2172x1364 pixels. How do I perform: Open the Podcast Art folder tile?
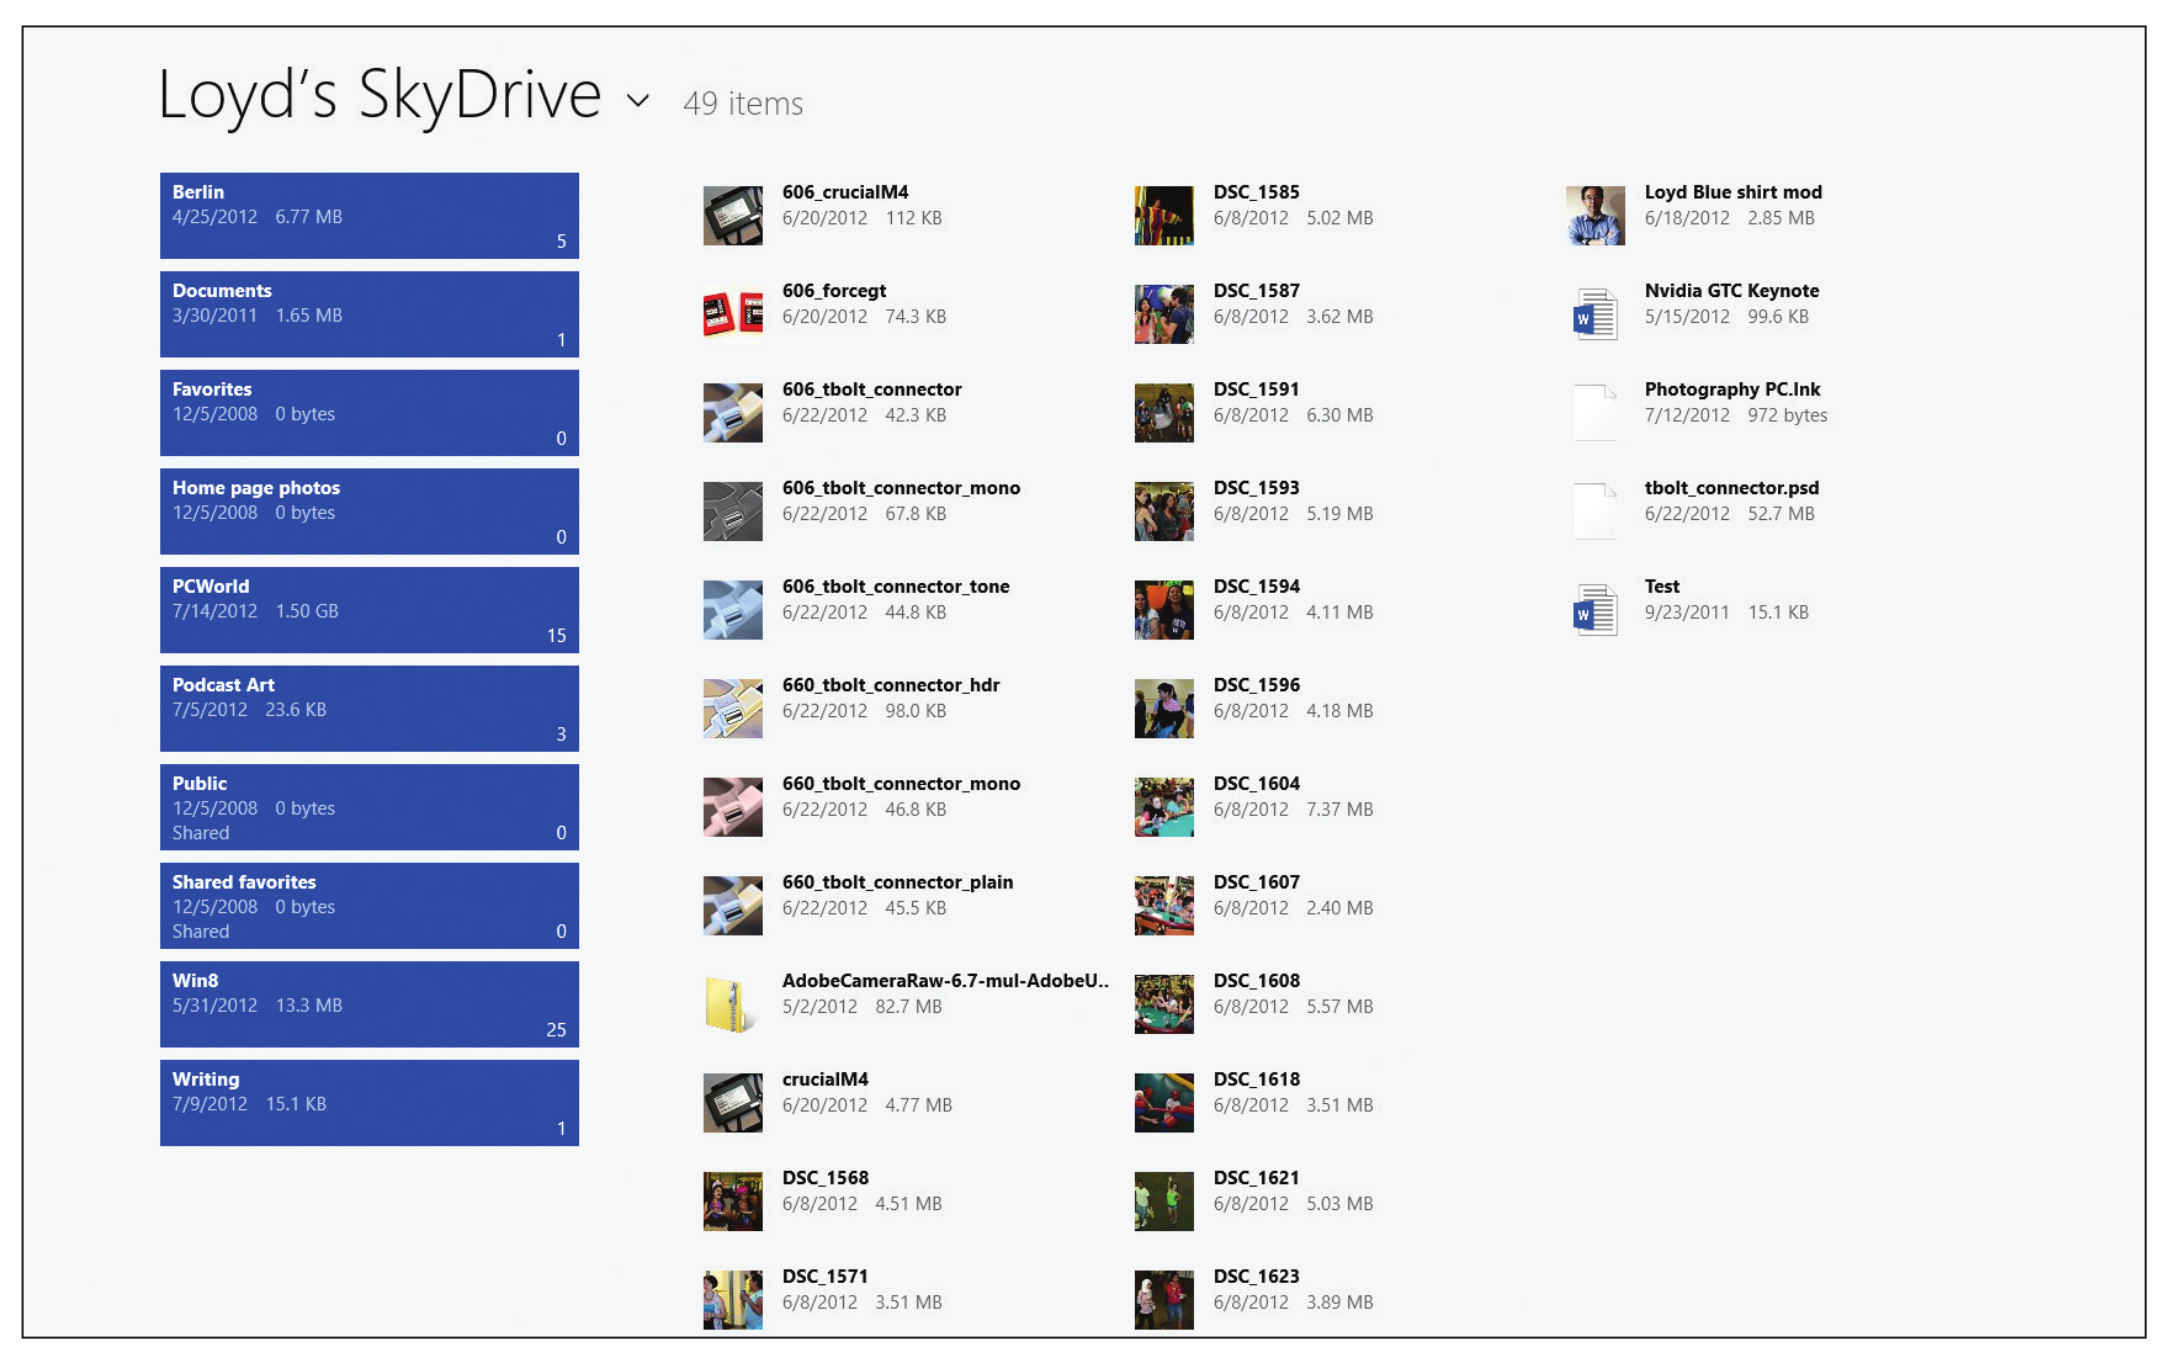369,708
